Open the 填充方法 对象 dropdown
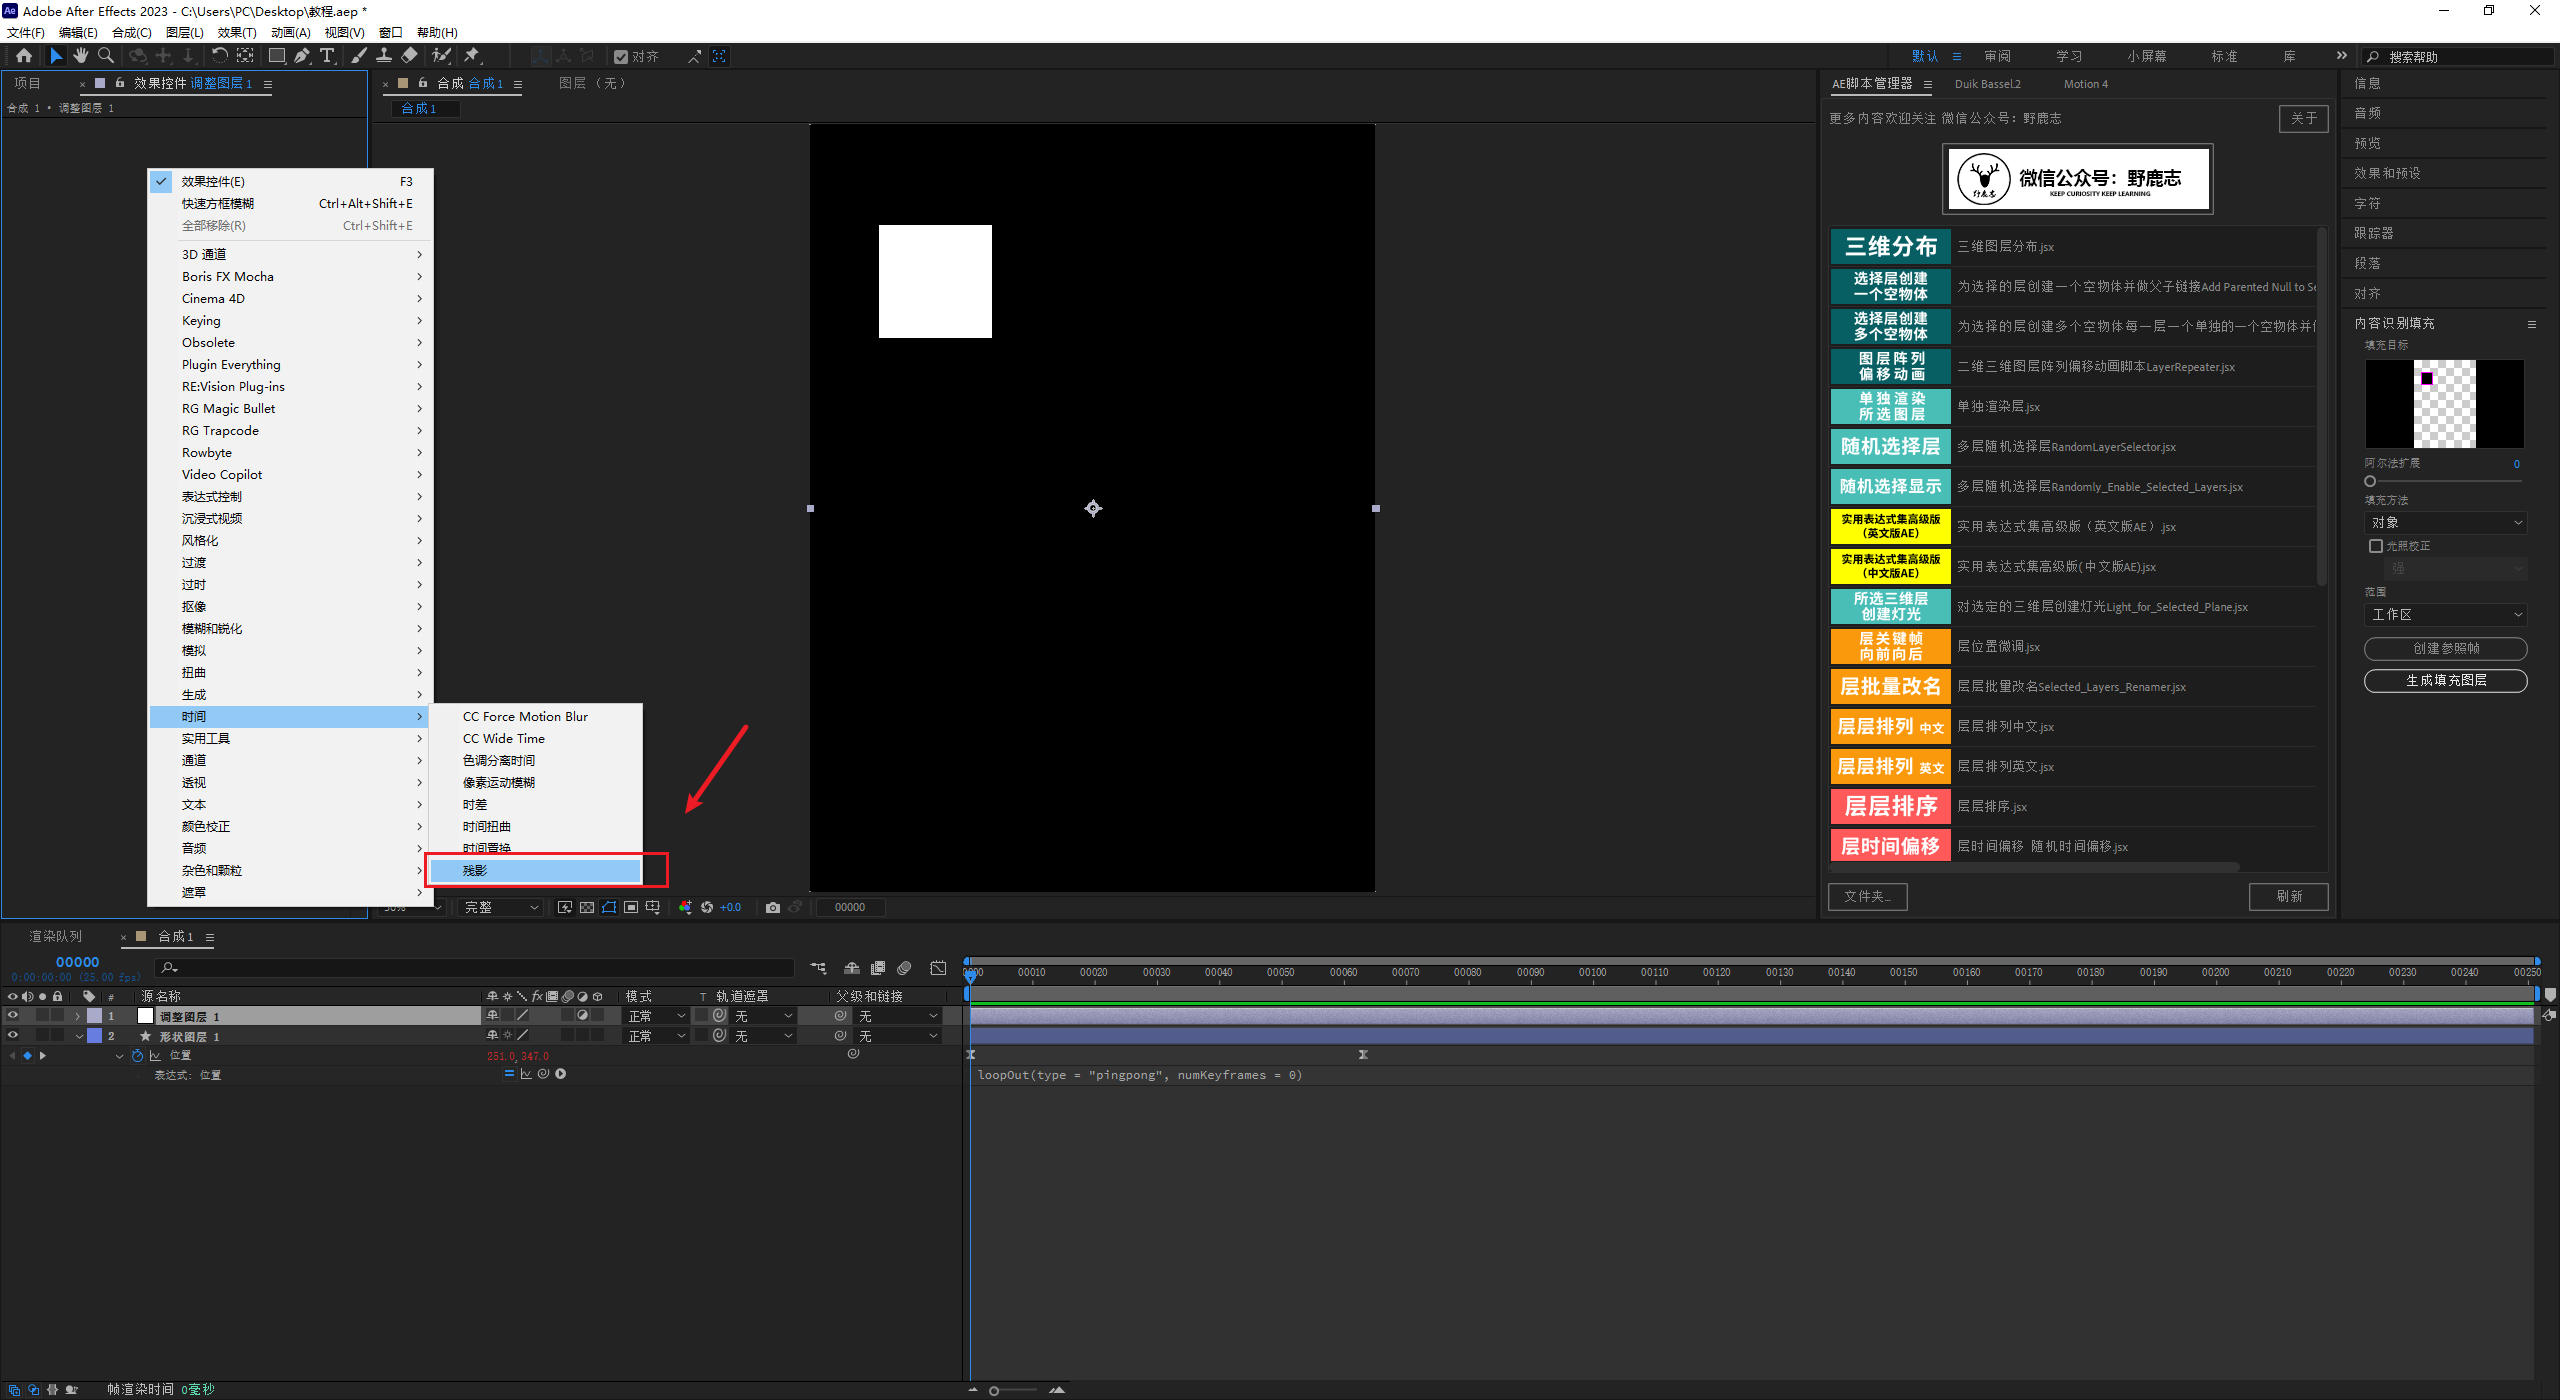 click(2445, 523)
